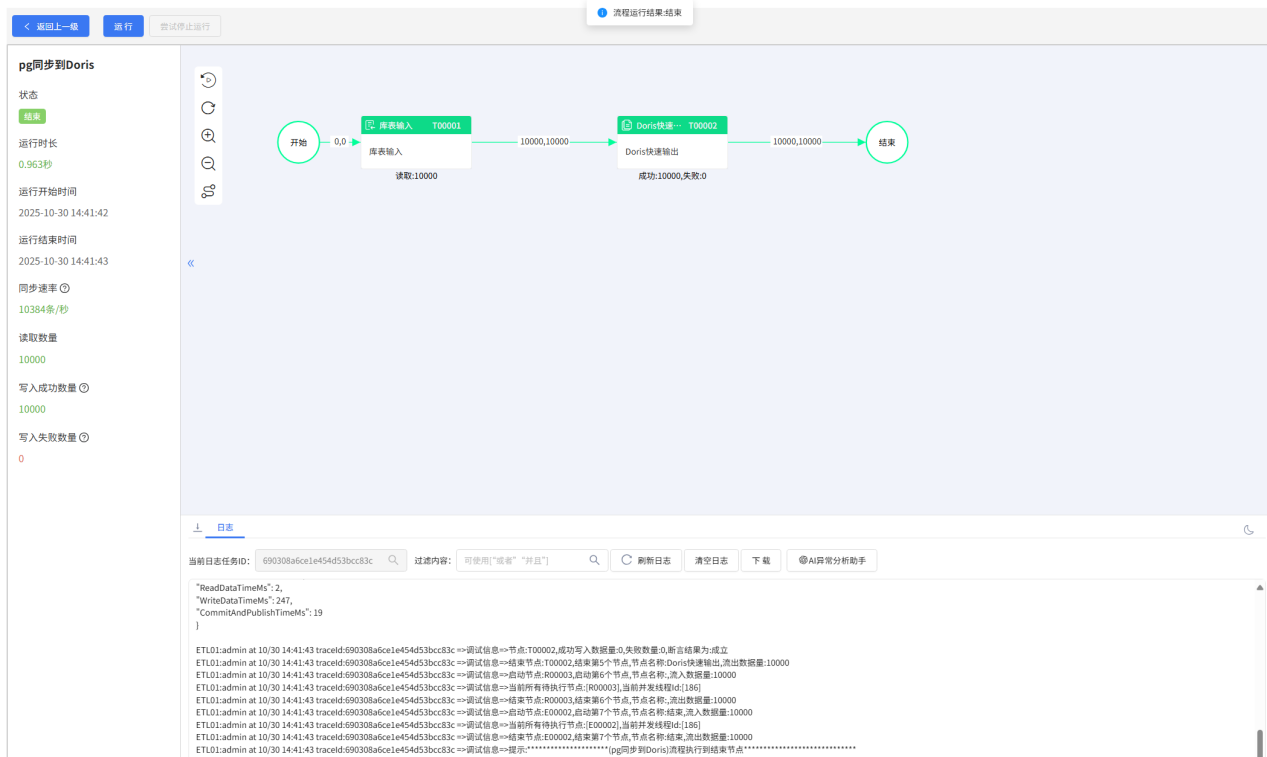1267x757 pixels.
Task: Click search icon in filter content field
Action: click(x=595, y=560)
